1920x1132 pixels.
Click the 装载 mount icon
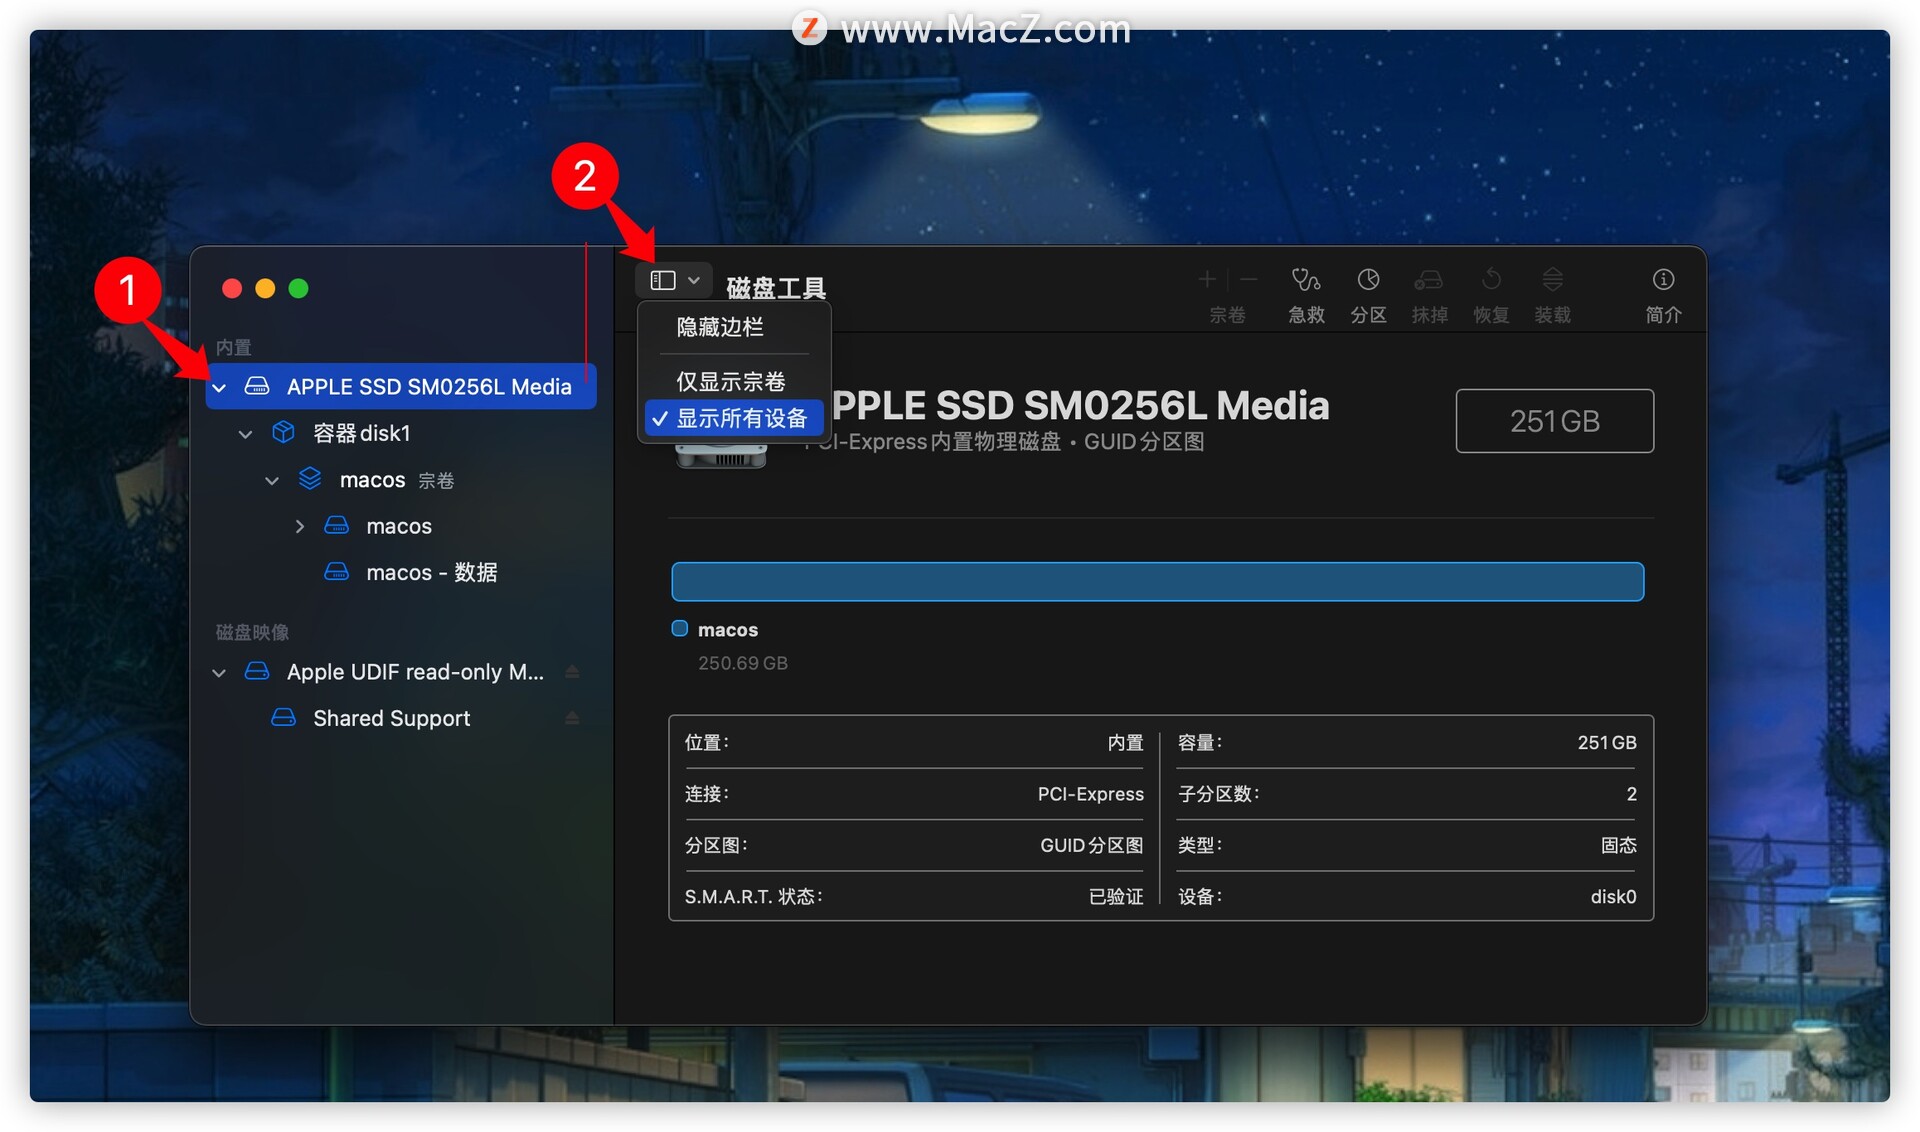[1552, 280]
